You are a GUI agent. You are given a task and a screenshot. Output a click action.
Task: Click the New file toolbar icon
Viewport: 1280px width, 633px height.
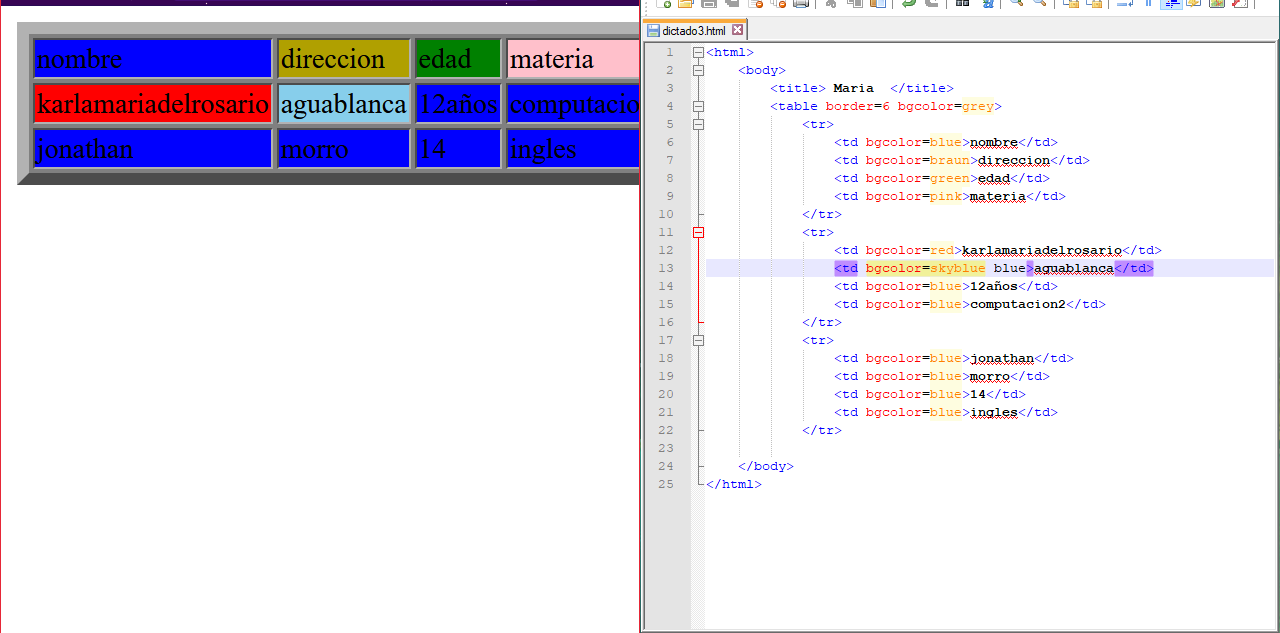pos(664,4)
